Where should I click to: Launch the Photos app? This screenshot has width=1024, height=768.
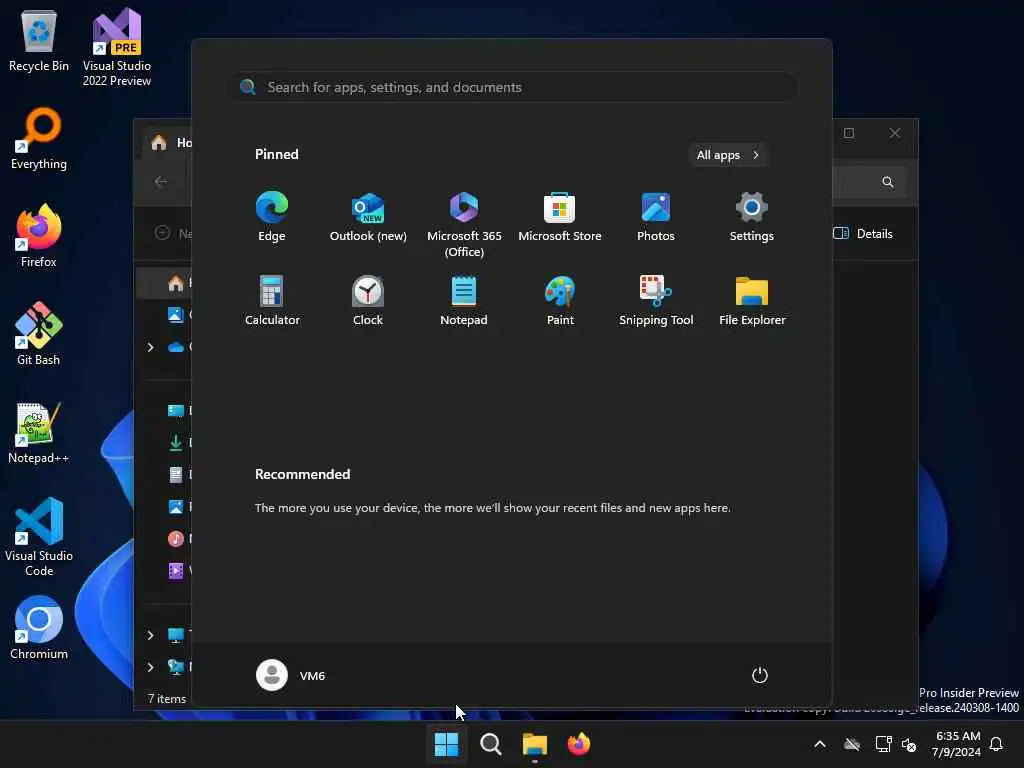click(x=656, y=217)
